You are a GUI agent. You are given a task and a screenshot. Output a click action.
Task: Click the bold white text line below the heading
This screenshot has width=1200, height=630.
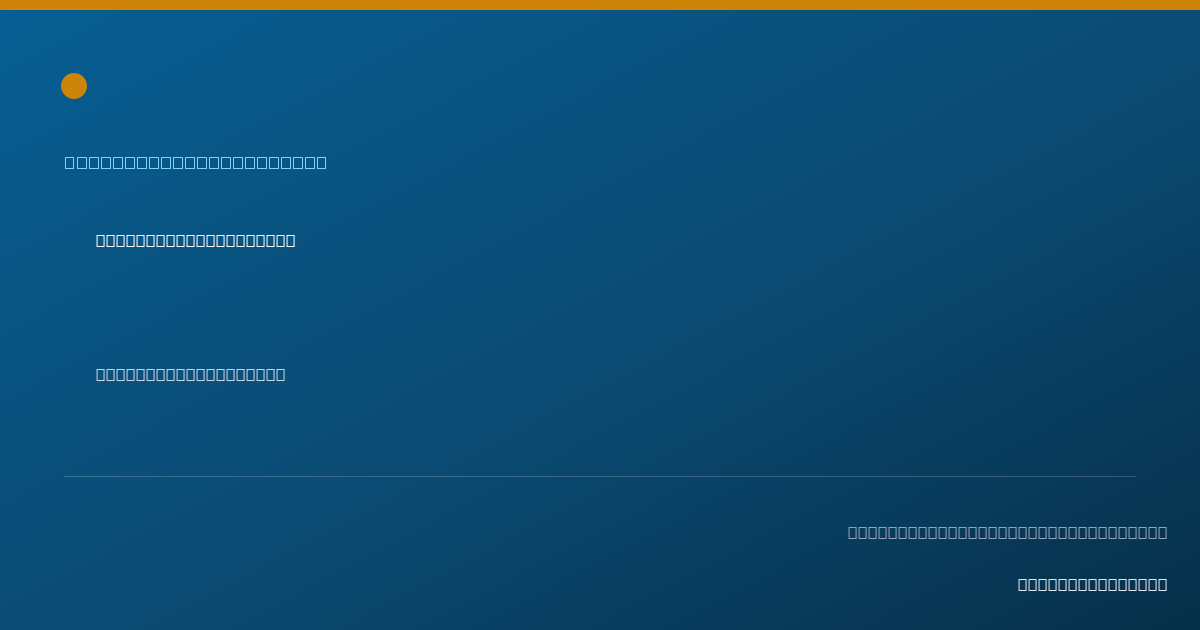[x=196, y=240]
